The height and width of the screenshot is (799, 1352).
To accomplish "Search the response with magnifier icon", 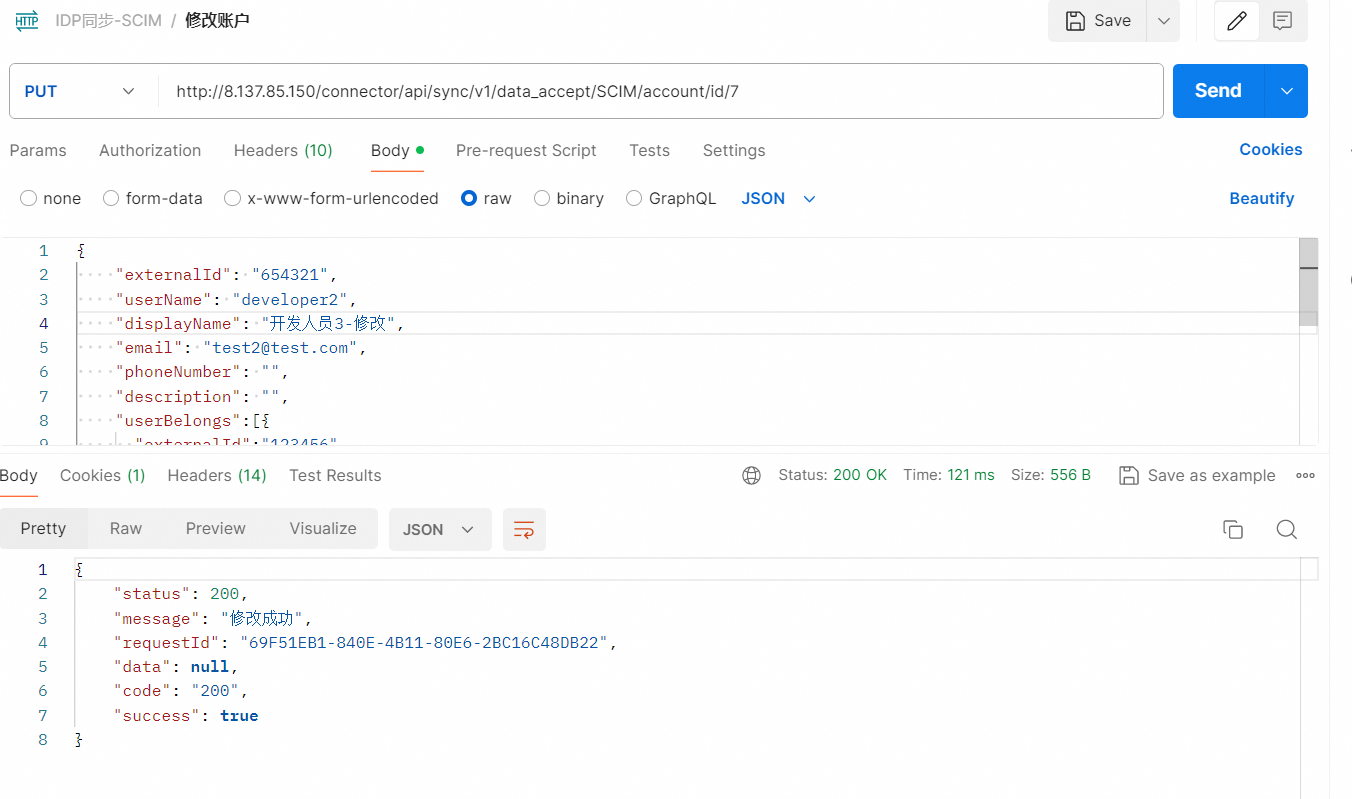I will point(1287,529).
